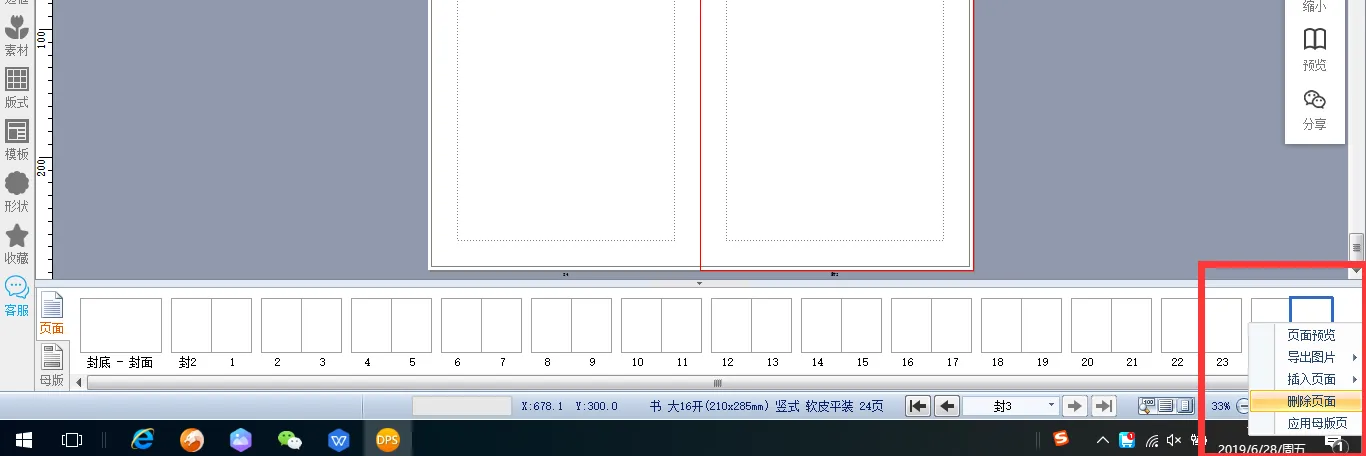
Task: Select page 8 thumbnail
Action: pyautogui.click(x=551, y=325)
